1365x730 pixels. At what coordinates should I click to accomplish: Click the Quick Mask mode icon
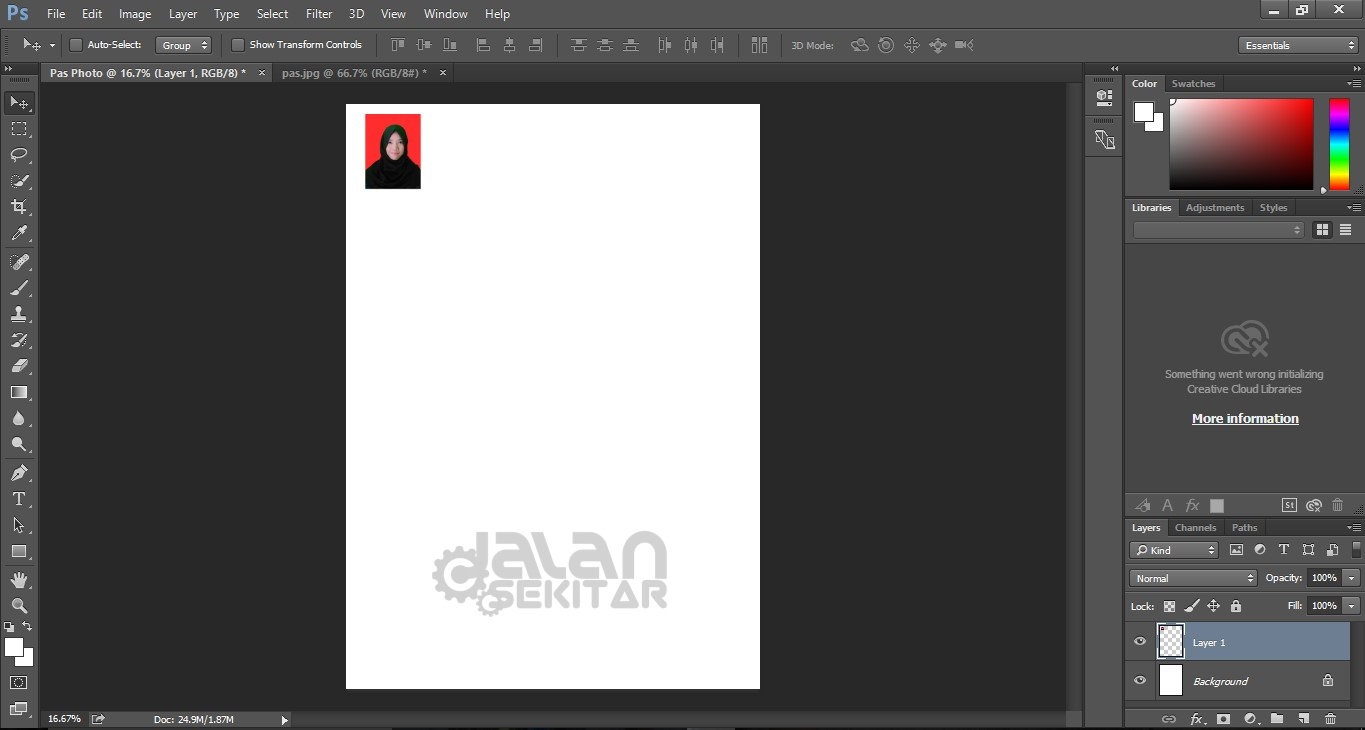point(18,682)
